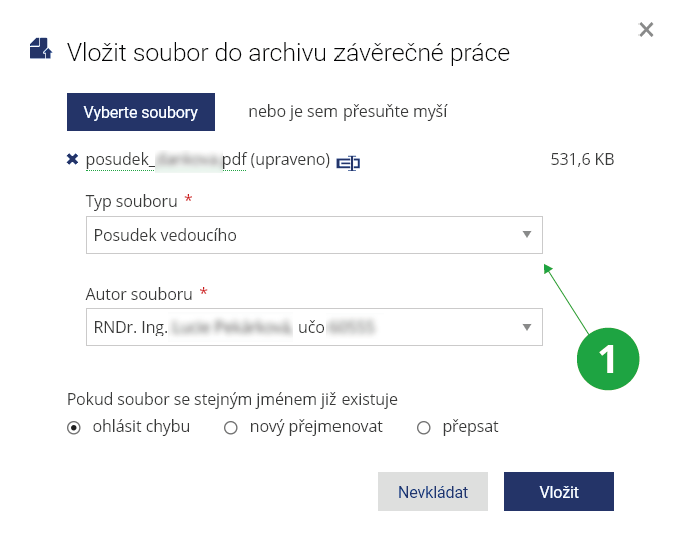Remove the posudek PDF file with the cross icon
The width and height of the screenshot is (675, 547).
(72, 159)
